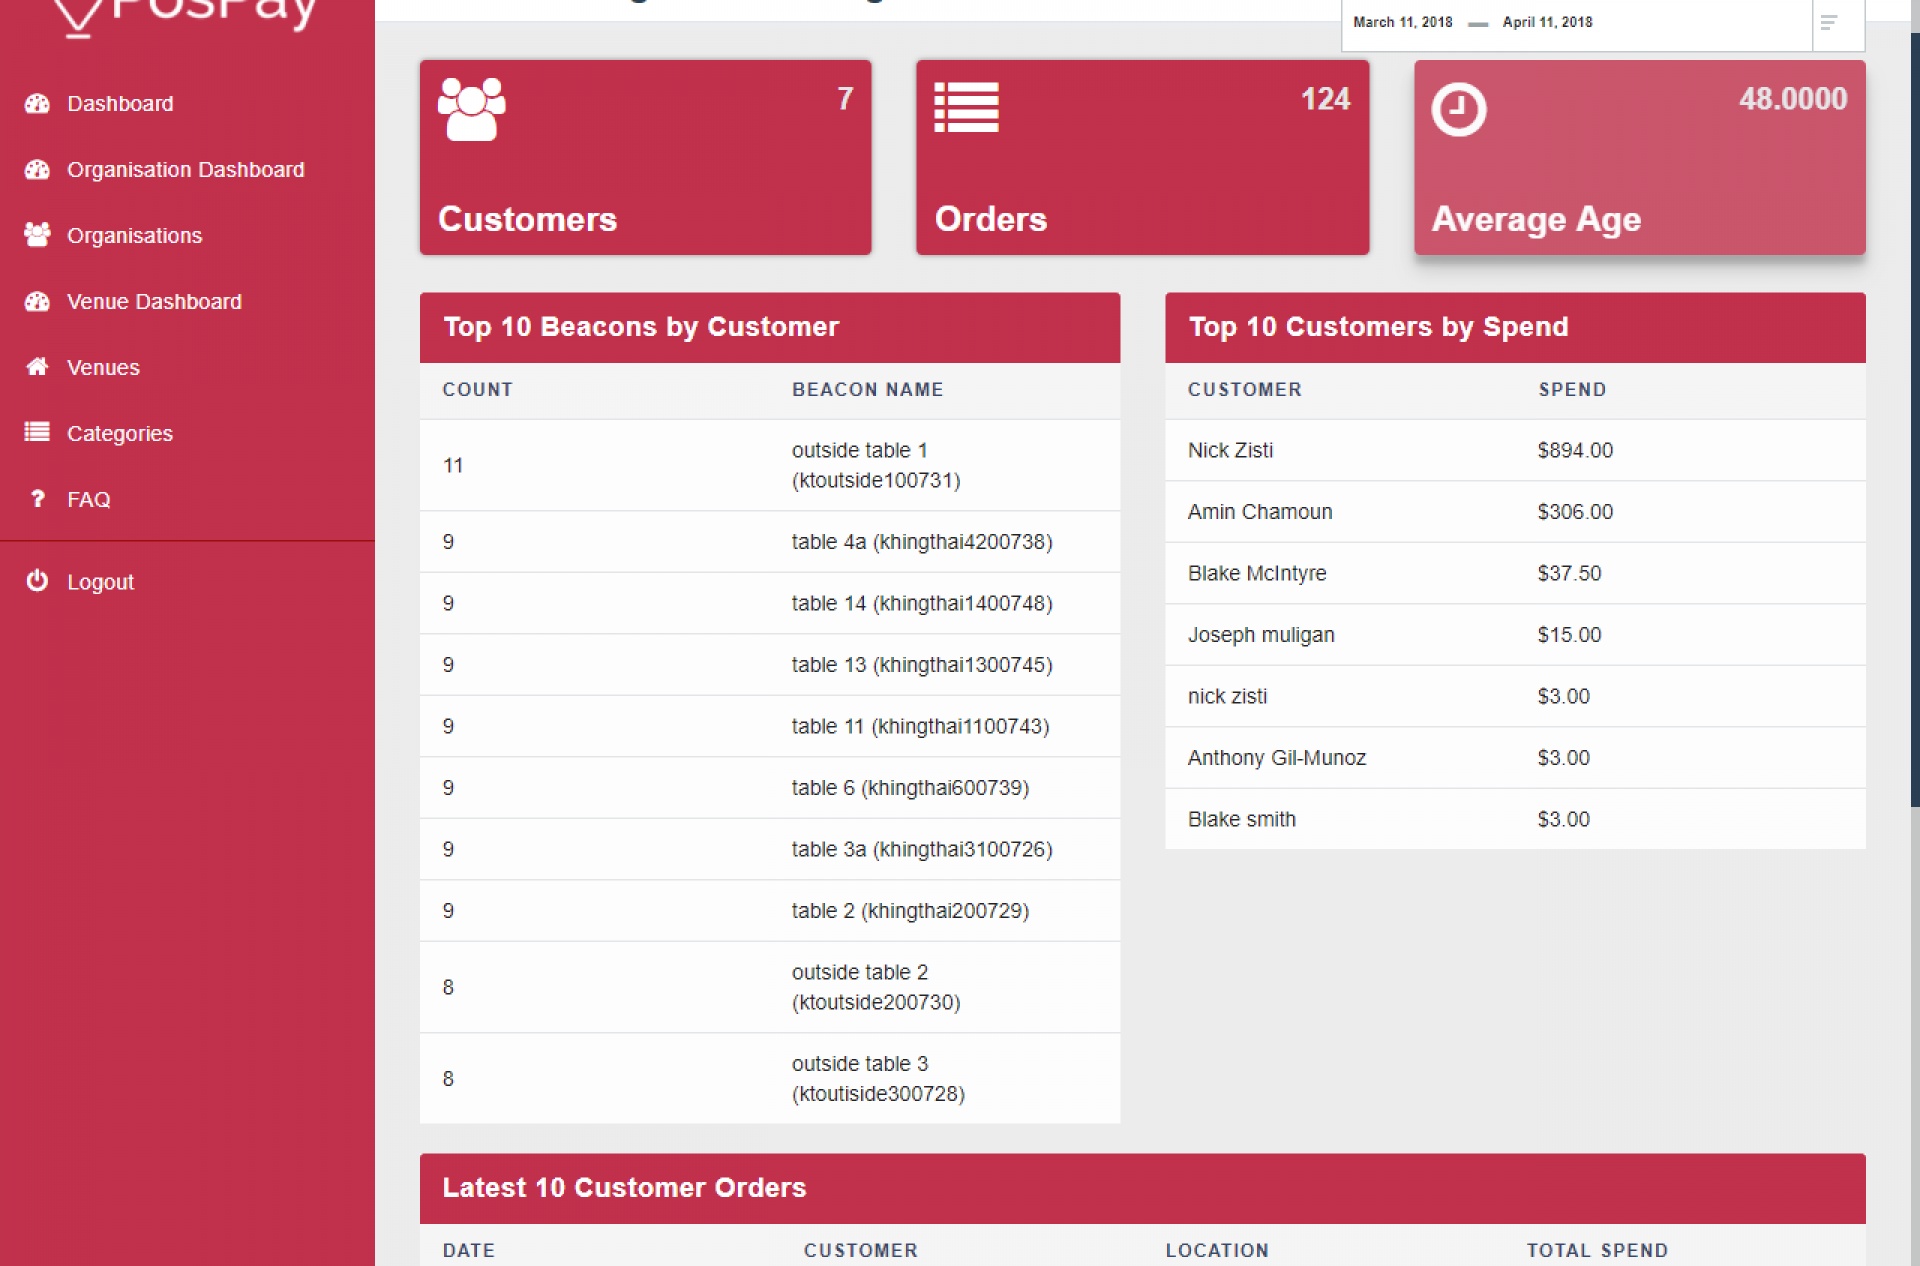
Task: Select row table 14 (khingthai1400748)
Action: [x=770, y=603]
